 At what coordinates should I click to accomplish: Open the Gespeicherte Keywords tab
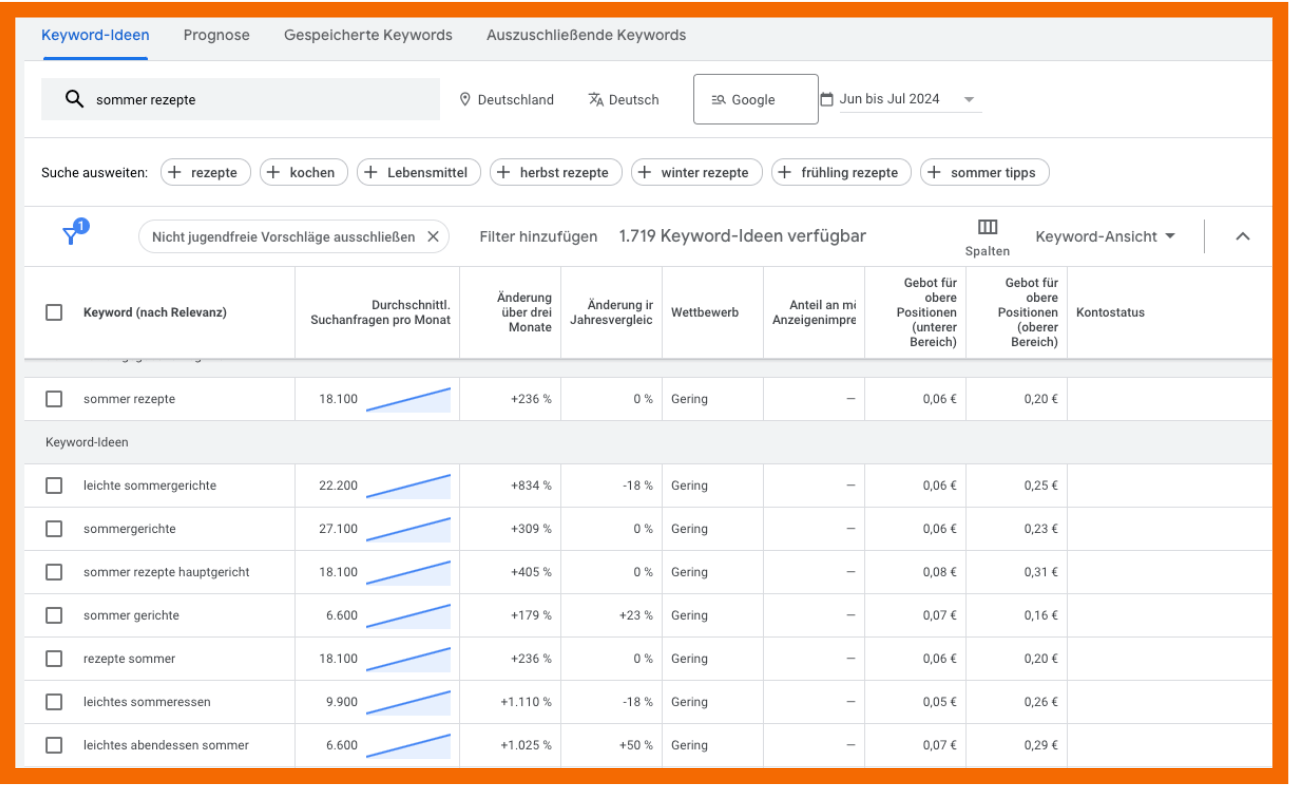click(368, 35)
